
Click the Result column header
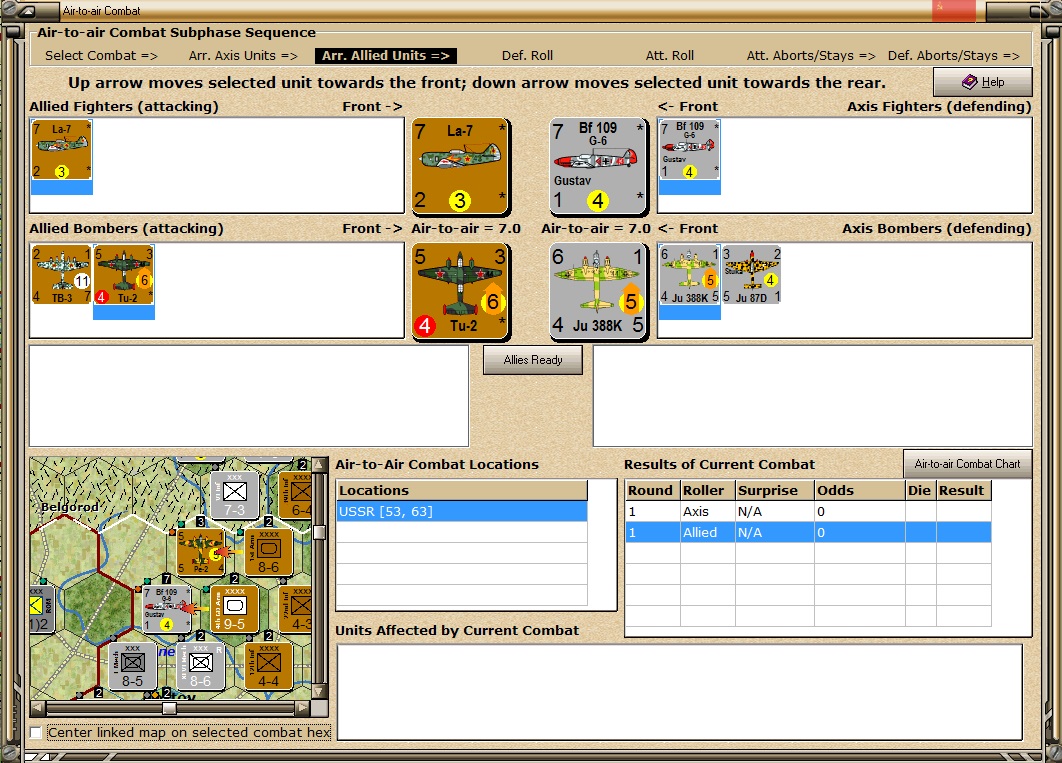coord(964,490)
